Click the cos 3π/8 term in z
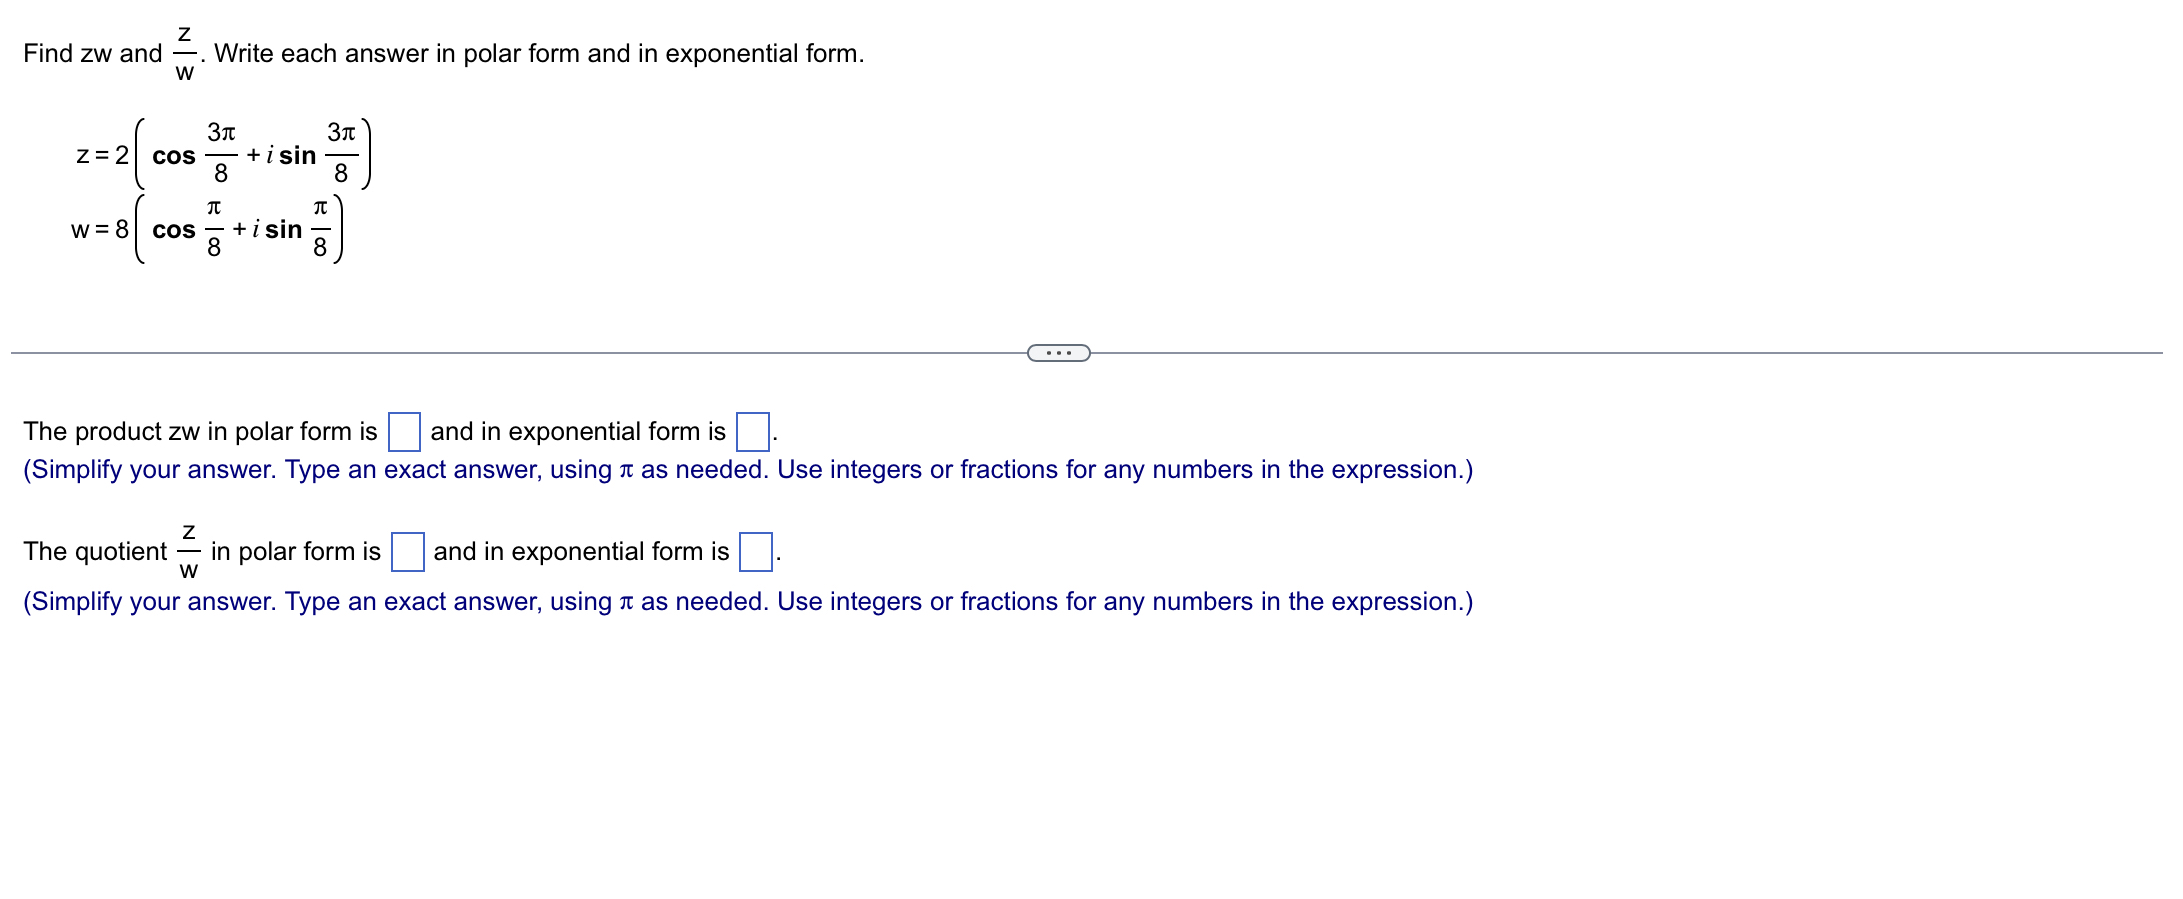 (196, 155)
